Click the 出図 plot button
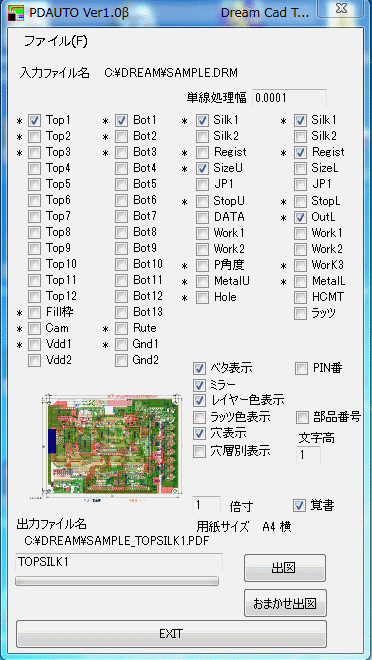Viewport: 372px width, 660px height. 285,568
